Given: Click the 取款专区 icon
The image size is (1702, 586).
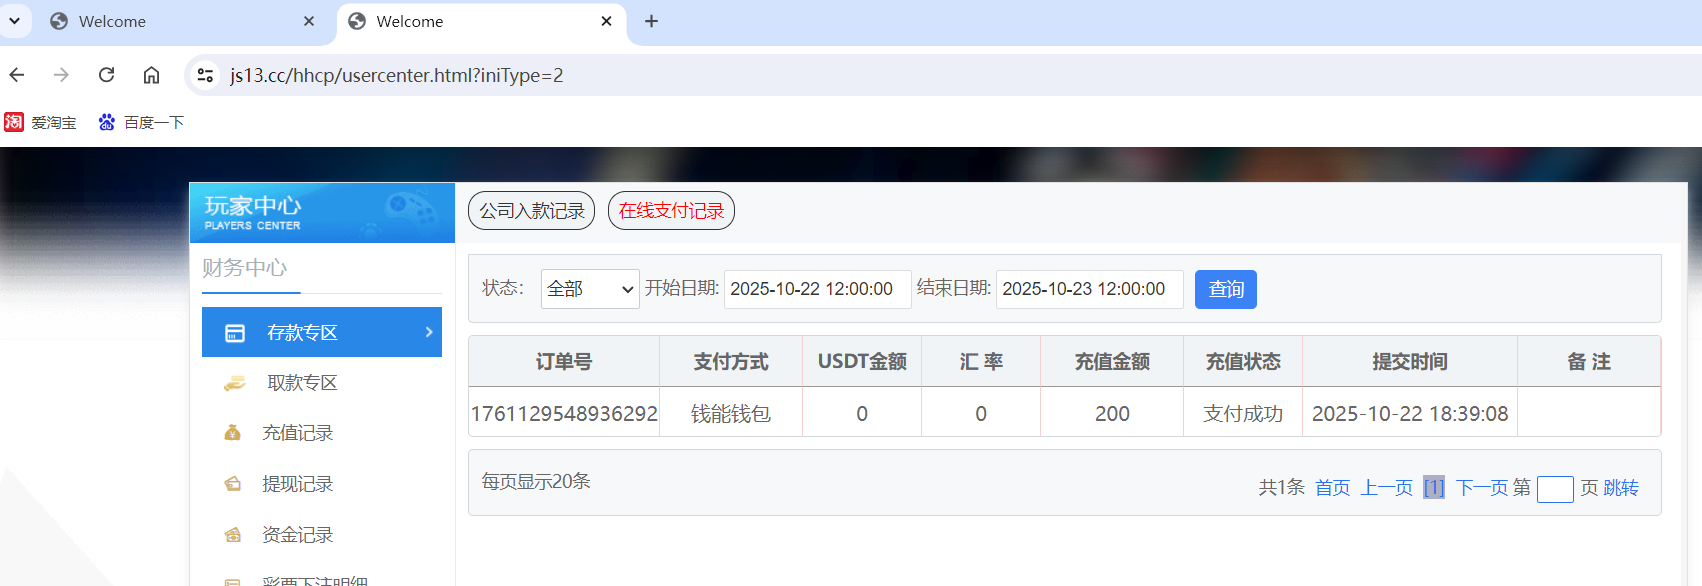Looking at the screenshot, I should (235, 383).
